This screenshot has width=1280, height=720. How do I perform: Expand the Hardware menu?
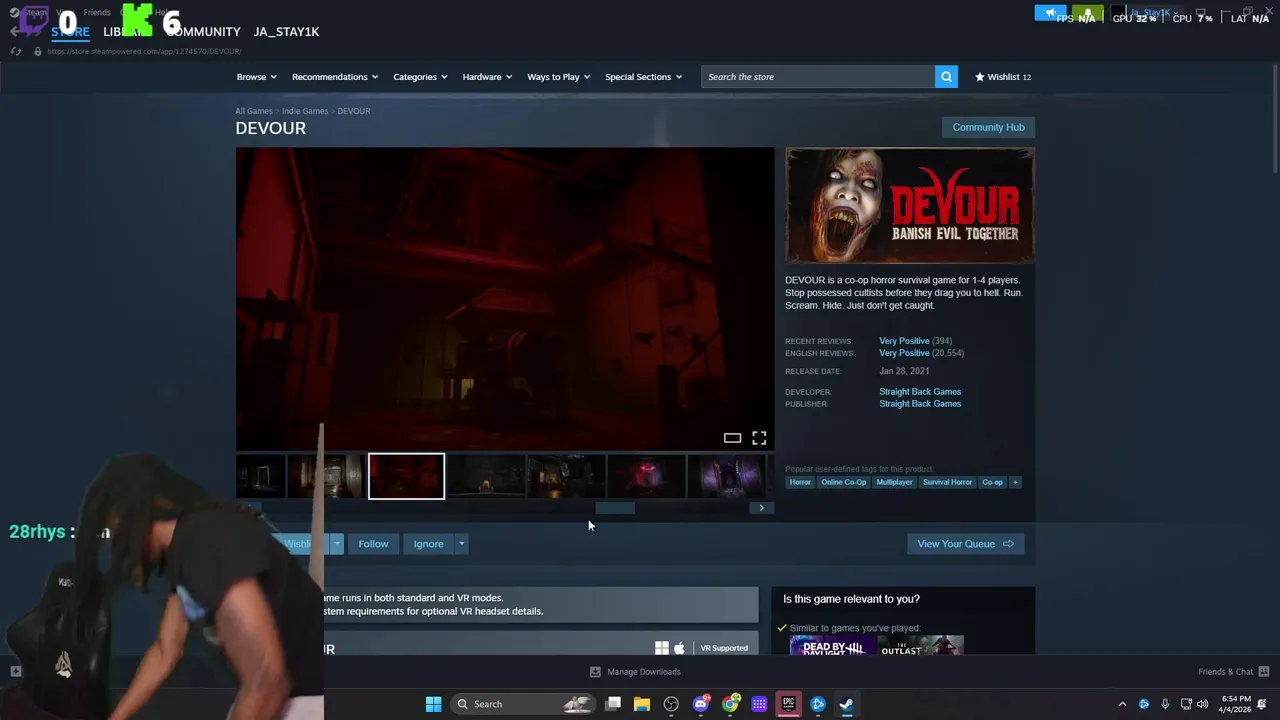click(x=487, y=77)
